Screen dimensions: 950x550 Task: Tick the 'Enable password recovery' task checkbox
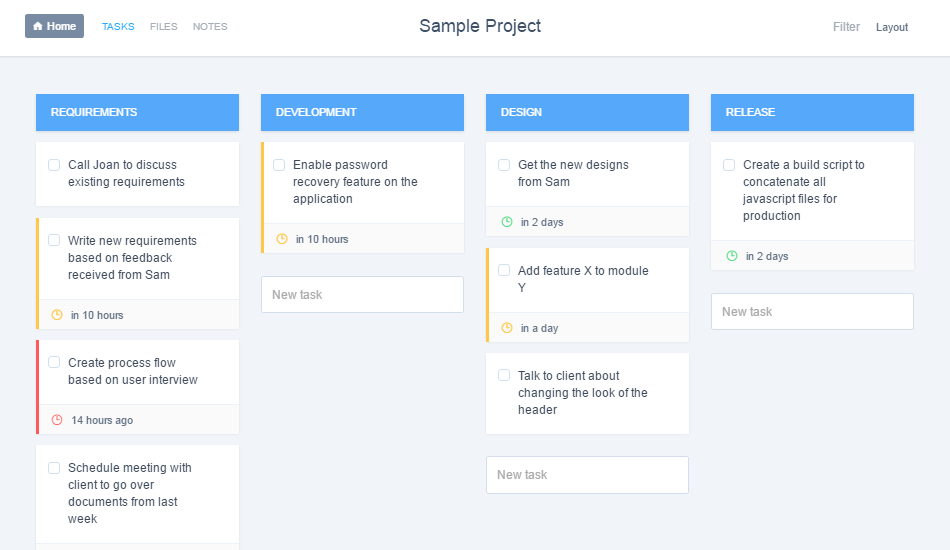click(279, 165)
